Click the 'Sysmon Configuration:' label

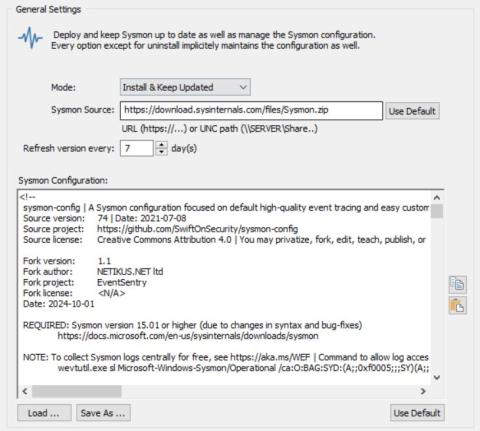pyautogui.click(x=63, y=180)
